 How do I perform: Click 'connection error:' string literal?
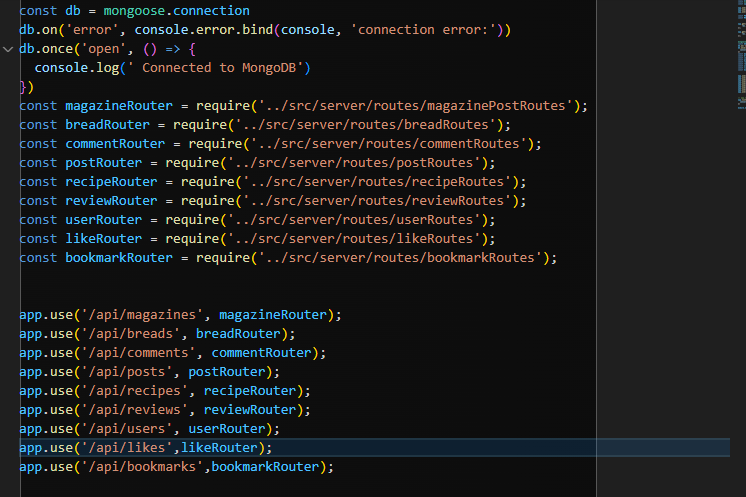click(426, 29)
